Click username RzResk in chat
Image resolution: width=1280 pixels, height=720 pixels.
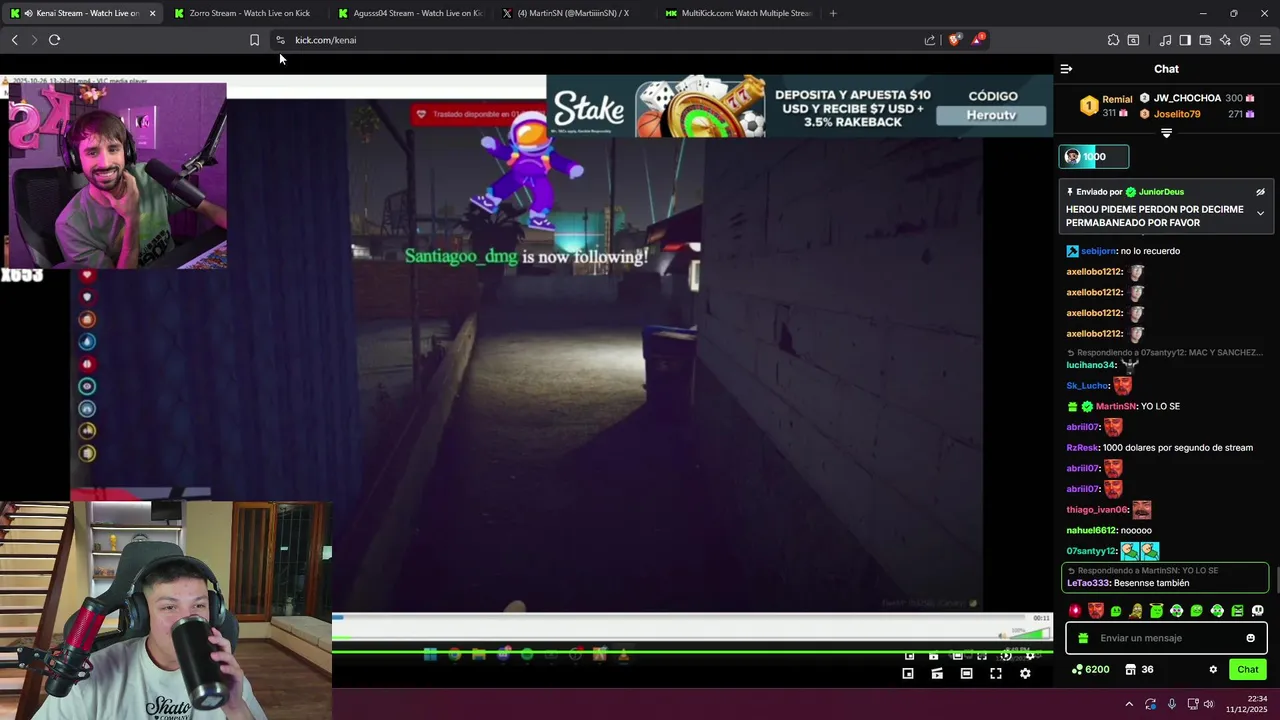tap(1082, 448)
